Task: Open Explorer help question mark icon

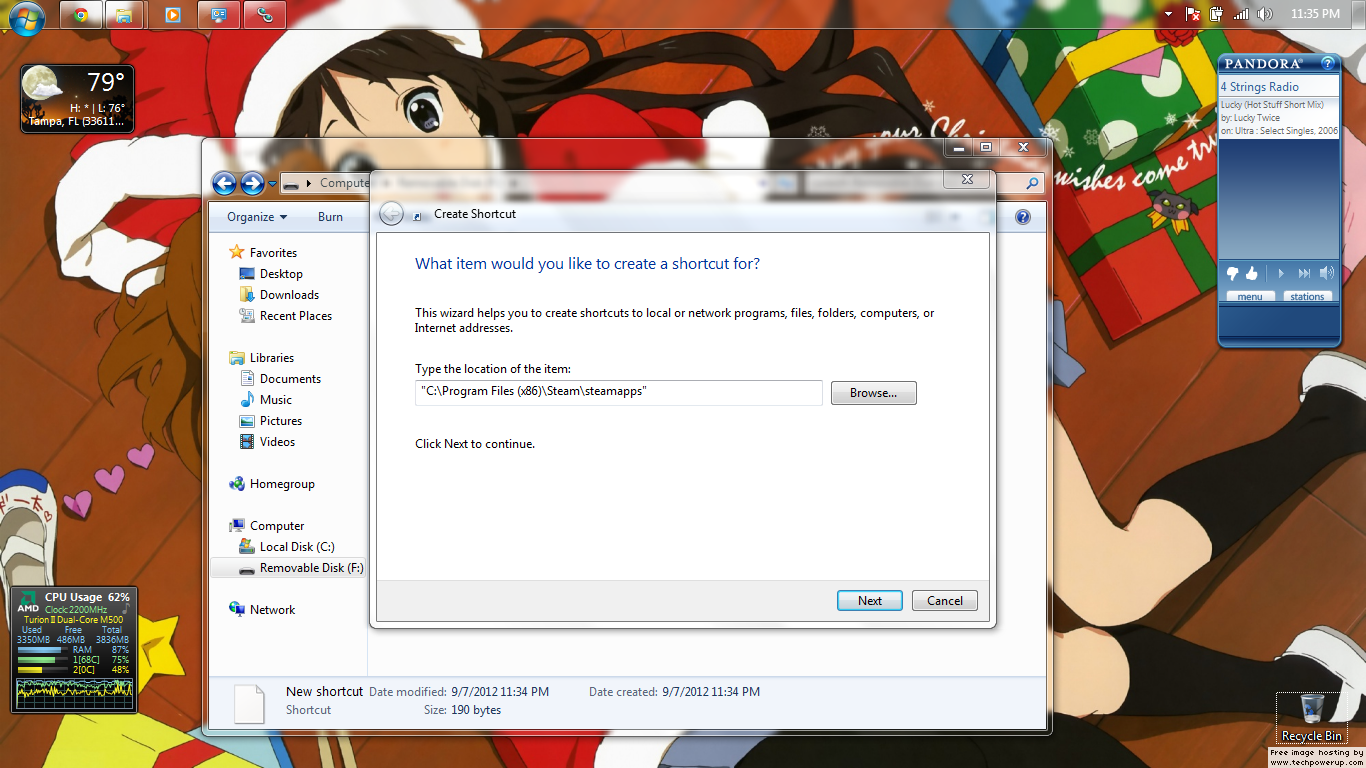Action: pos(1023,217)
